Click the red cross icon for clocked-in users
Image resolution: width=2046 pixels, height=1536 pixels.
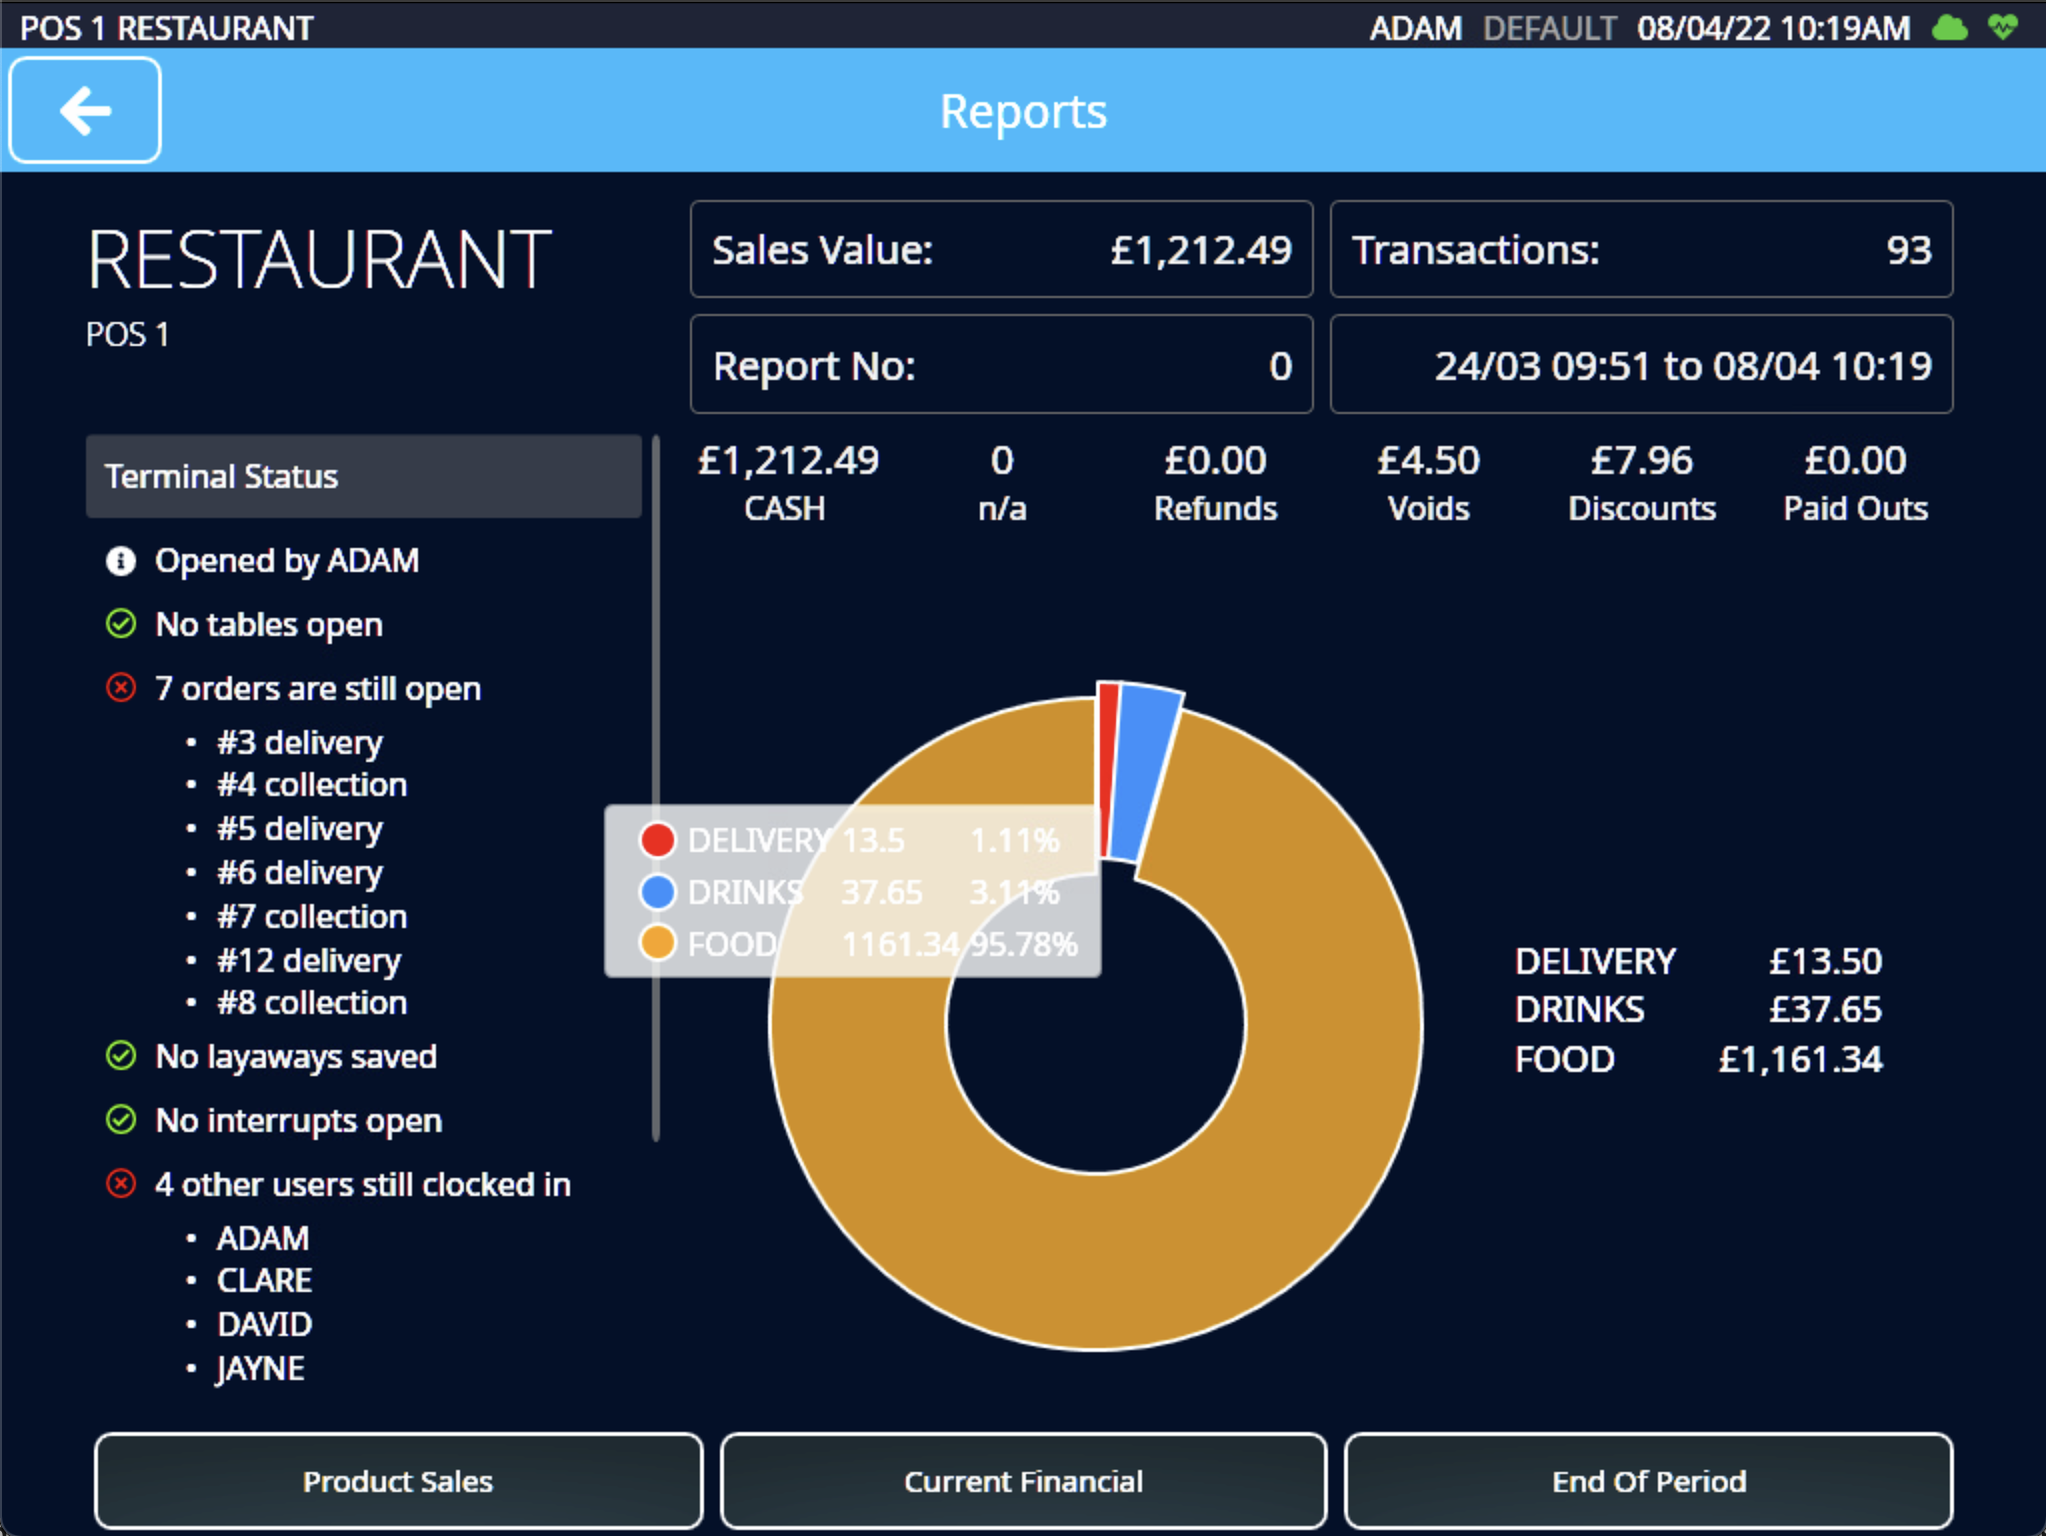[120, 1184]
